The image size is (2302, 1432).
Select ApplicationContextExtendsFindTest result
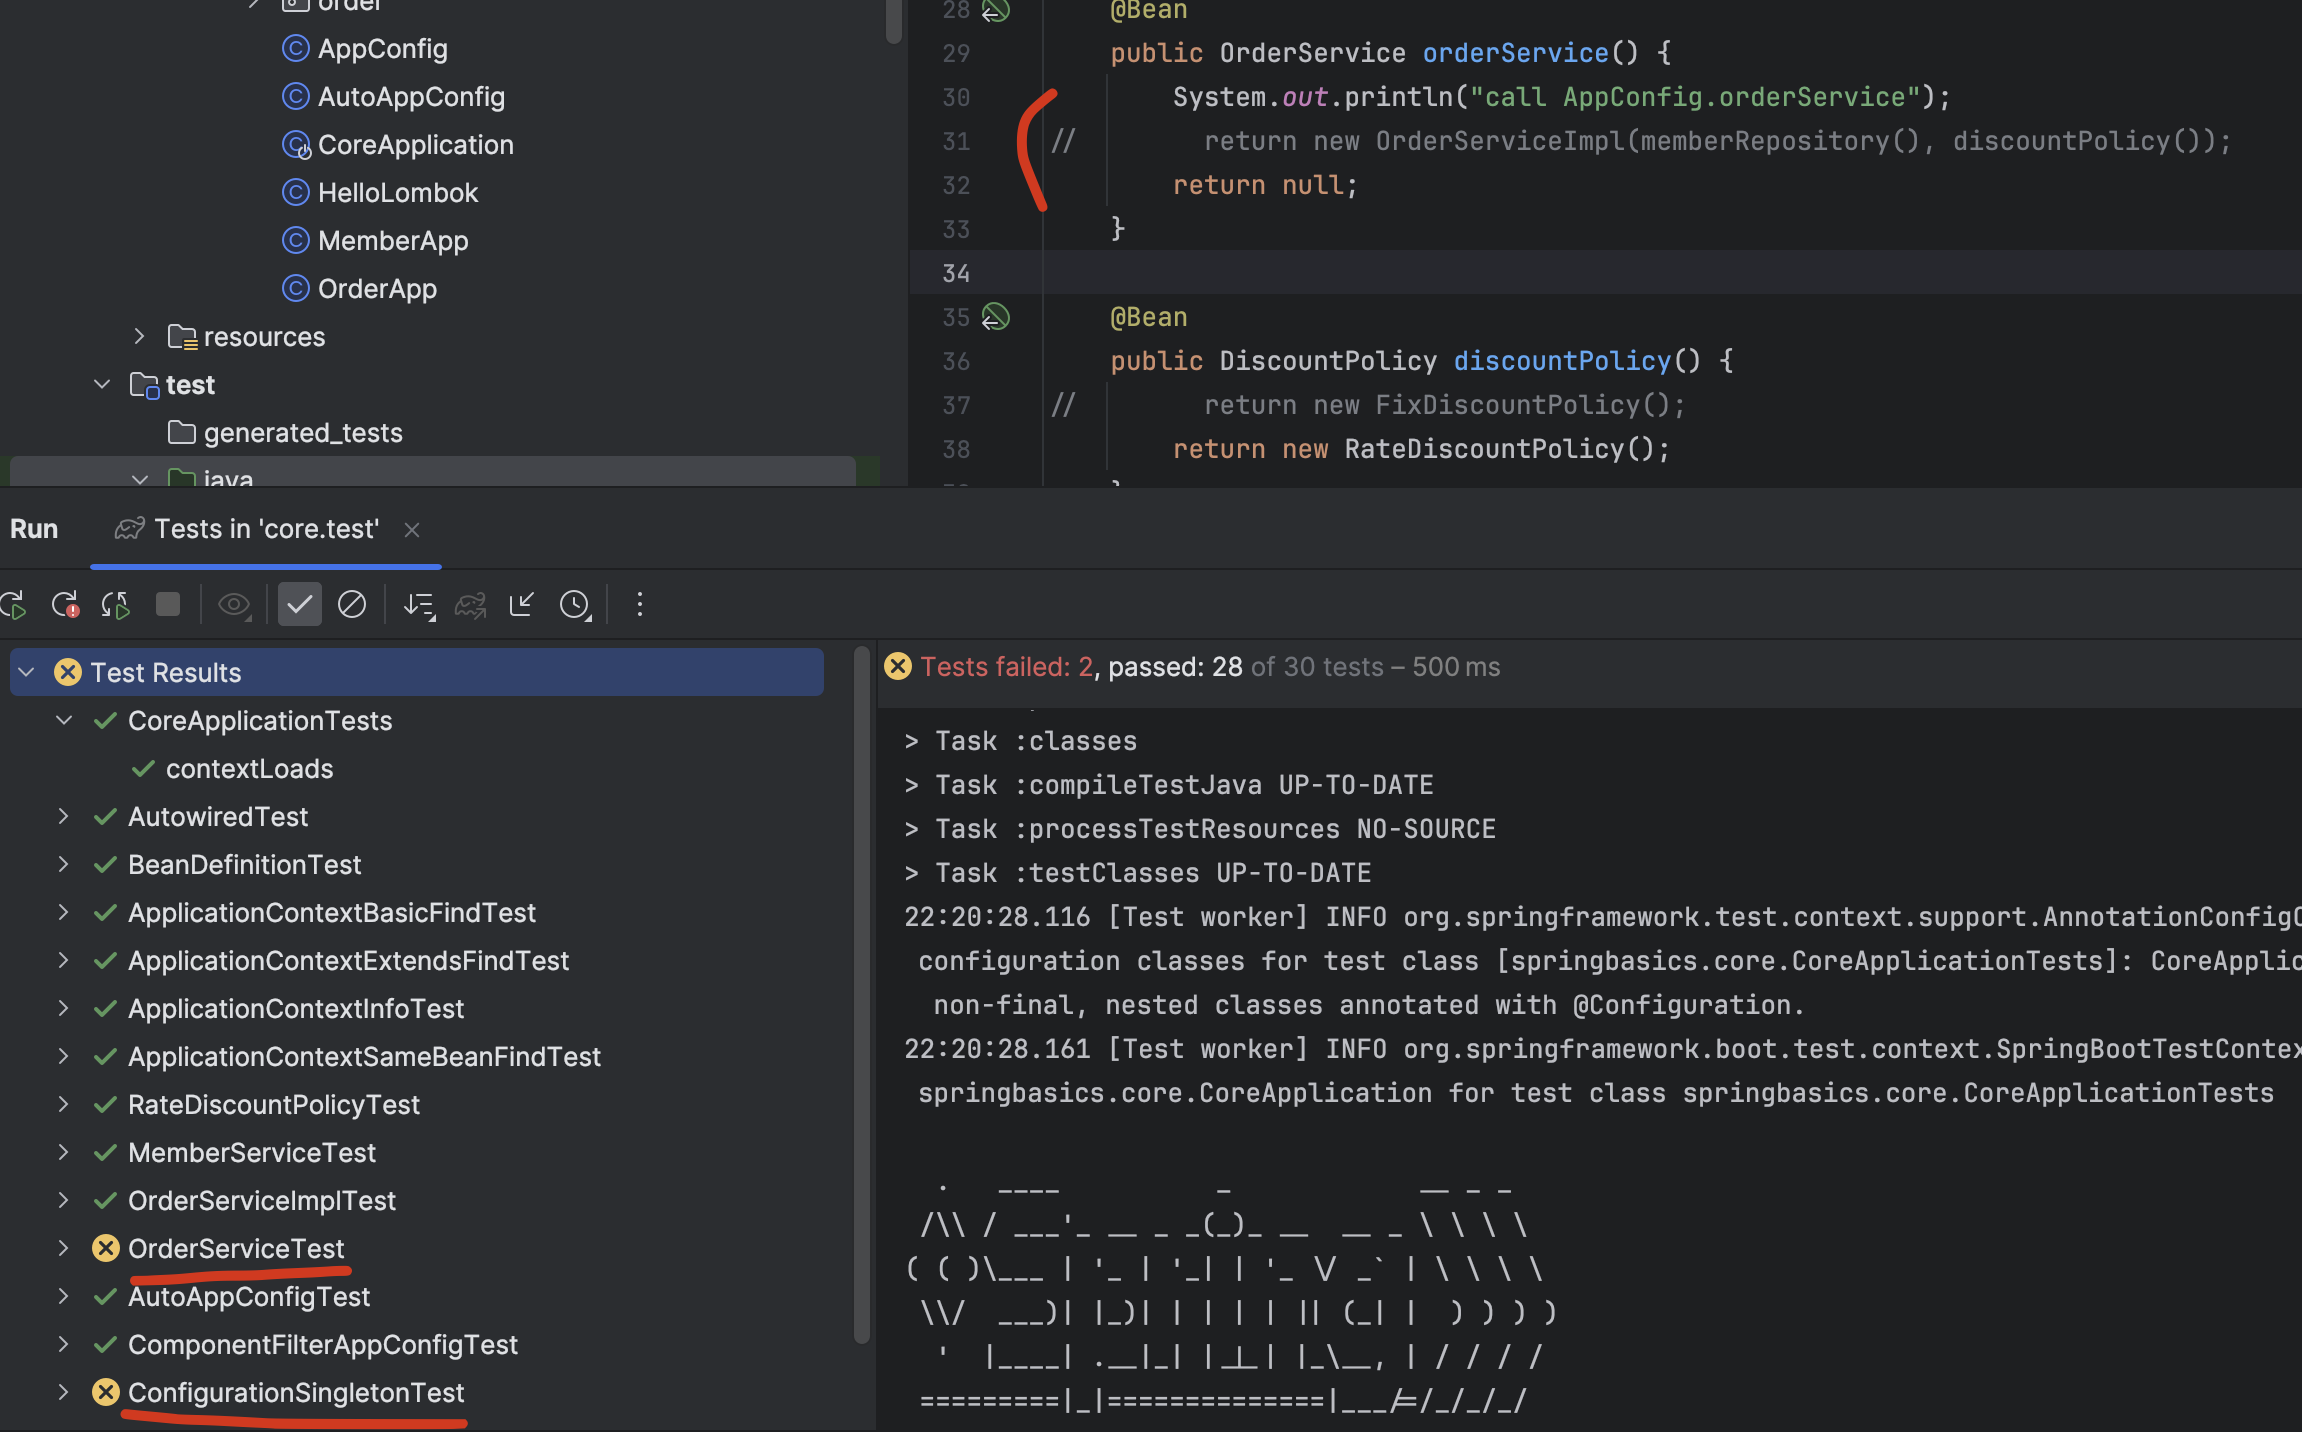(x=348, y=961)
